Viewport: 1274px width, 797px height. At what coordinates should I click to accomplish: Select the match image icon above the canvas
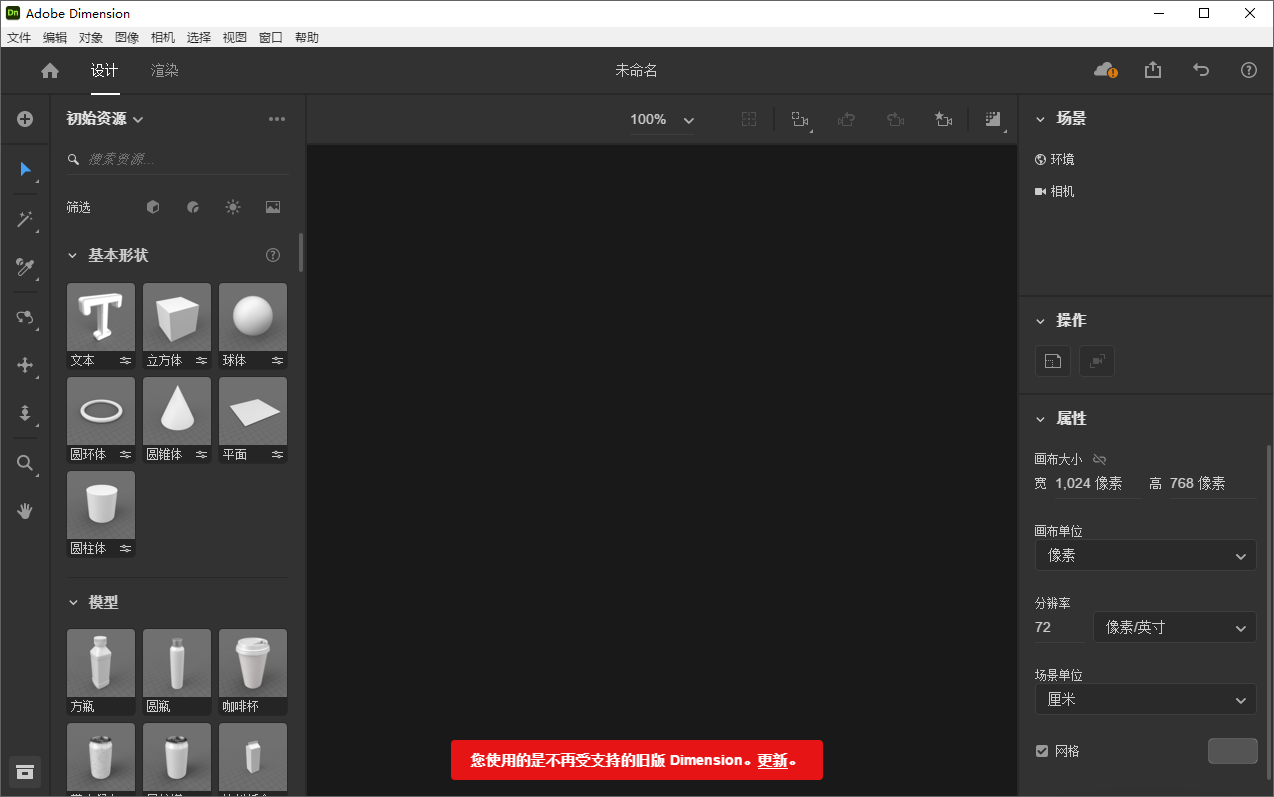coord(993,119)
